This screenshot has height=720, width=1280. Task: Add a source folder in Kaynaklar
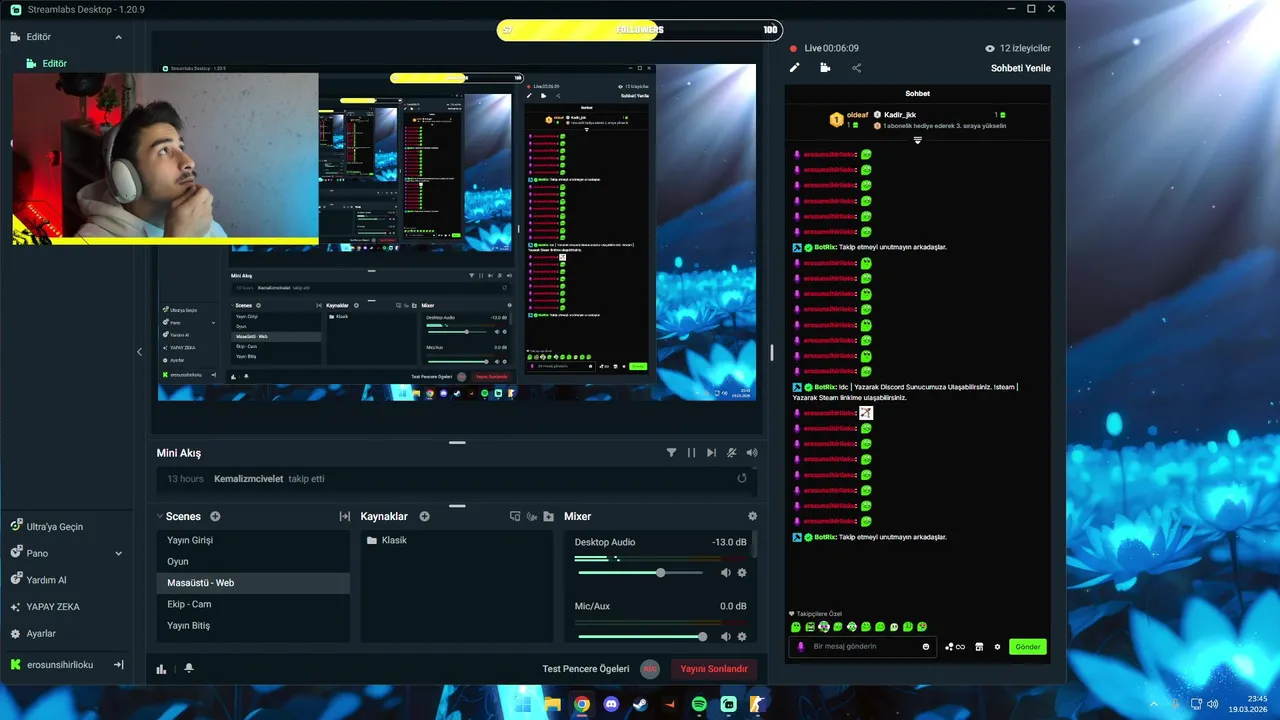[x=548, y=516]
